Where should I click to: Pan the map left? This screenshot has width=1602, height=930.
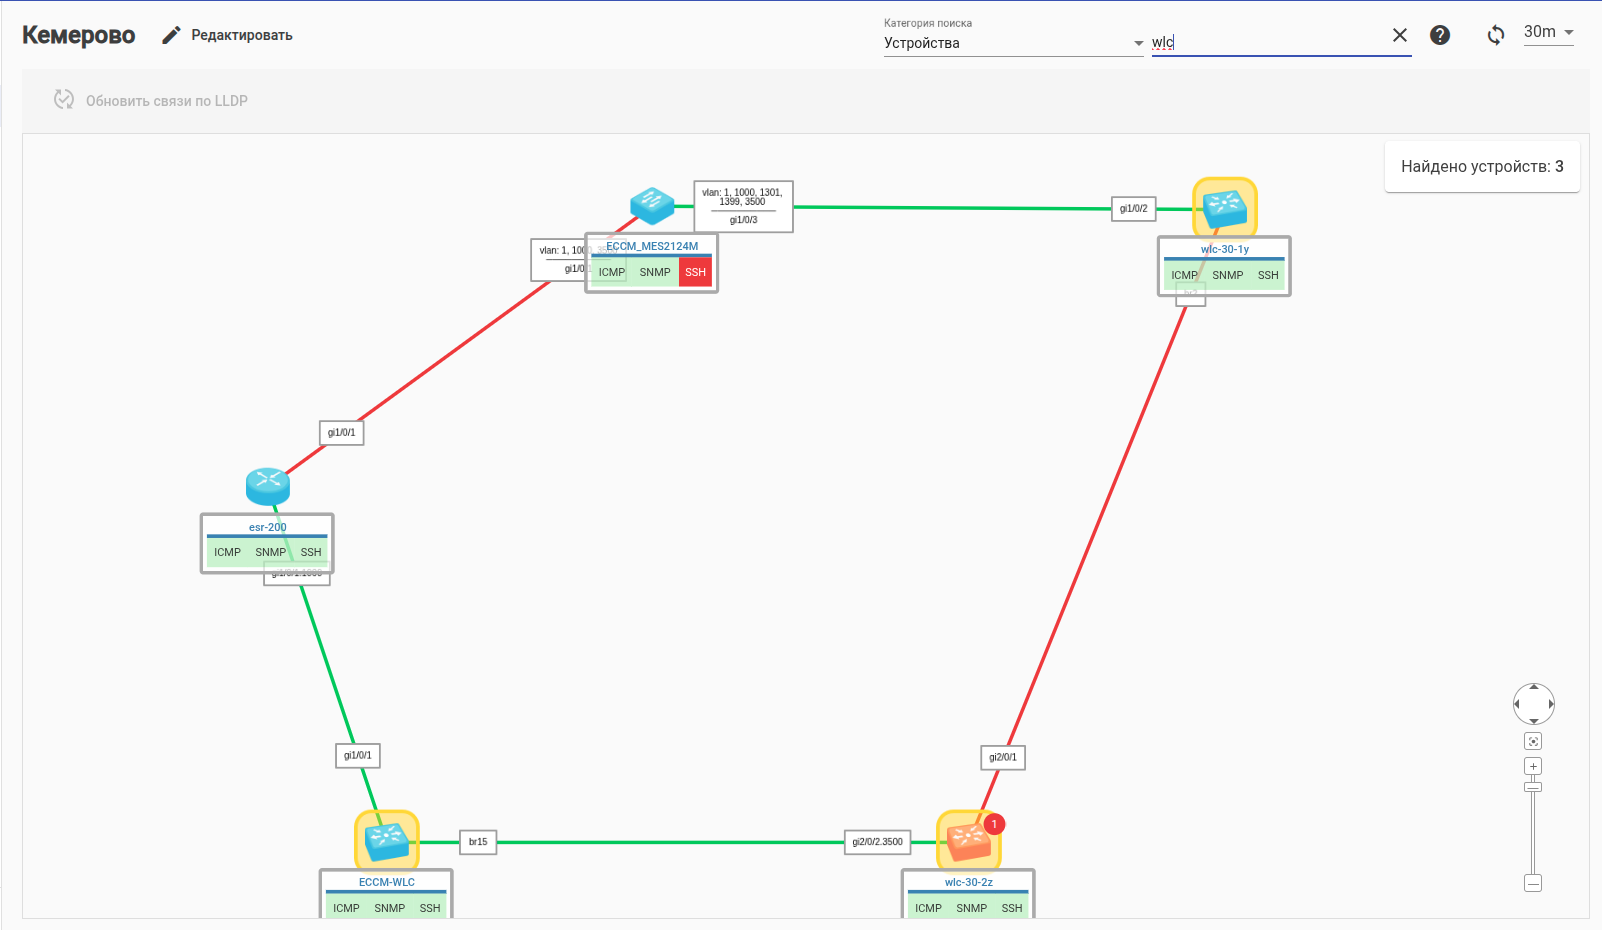tap(1517, 704)
